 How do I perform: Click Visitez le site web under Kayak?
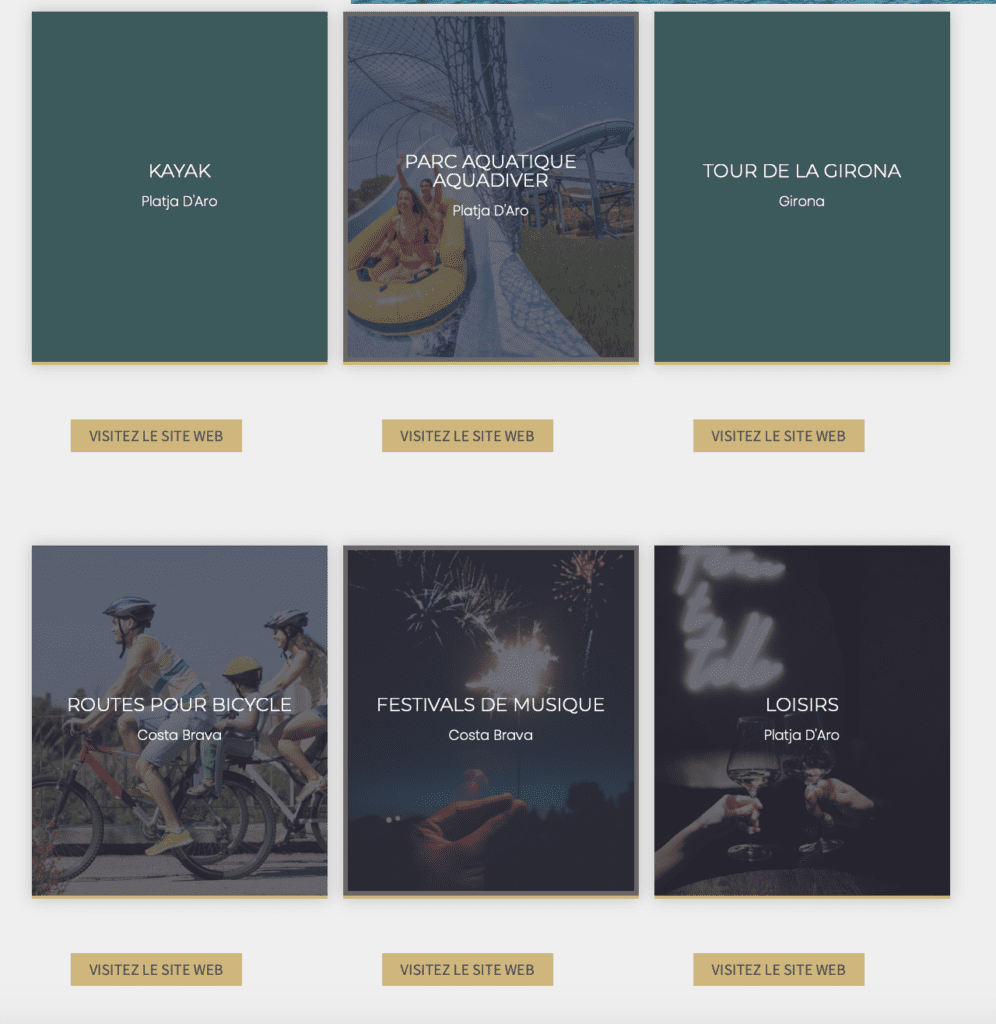pos(156,436)
